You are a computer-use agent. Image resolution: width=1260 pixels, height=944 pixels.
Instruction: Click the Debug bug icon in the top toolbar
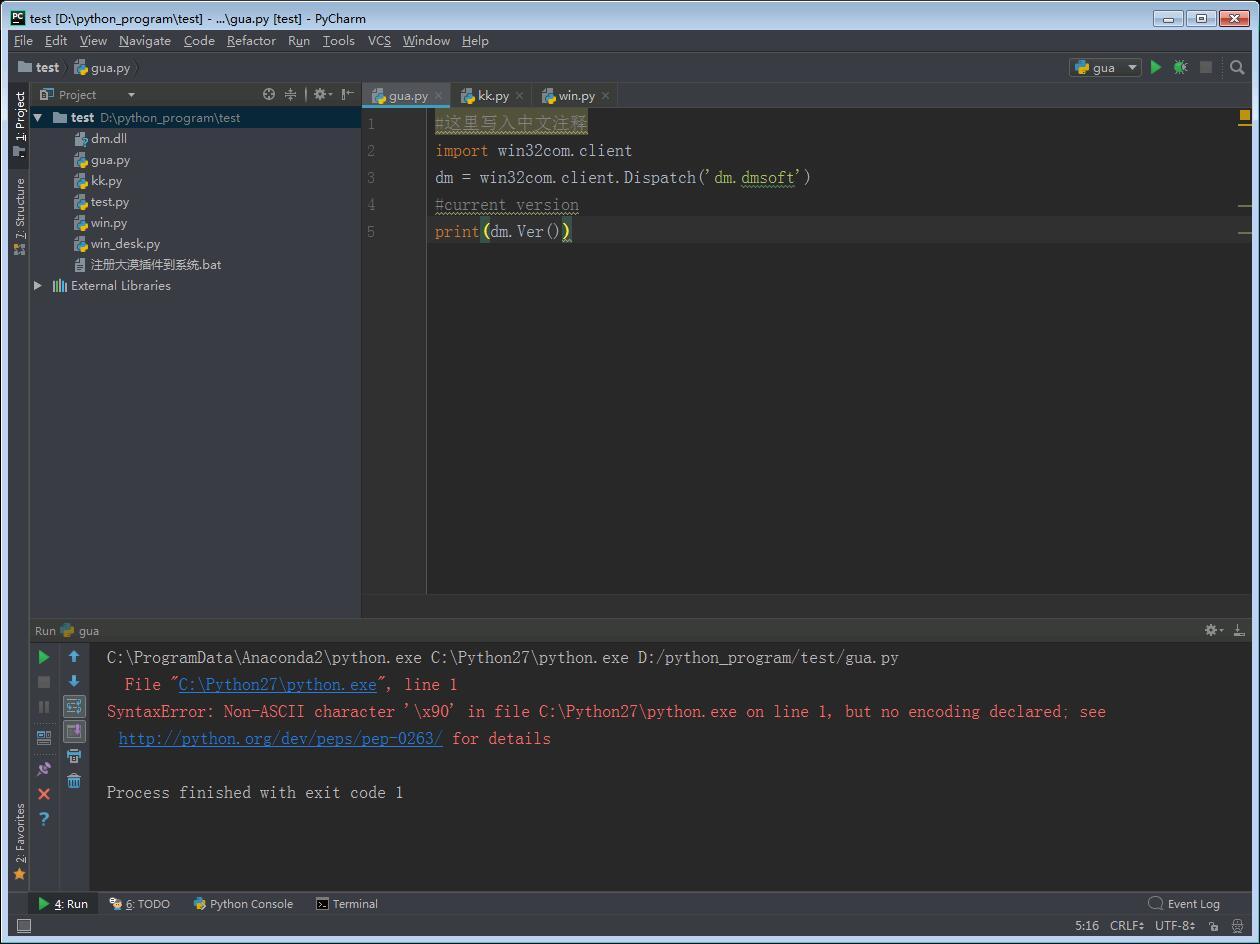coord(1180,67)
